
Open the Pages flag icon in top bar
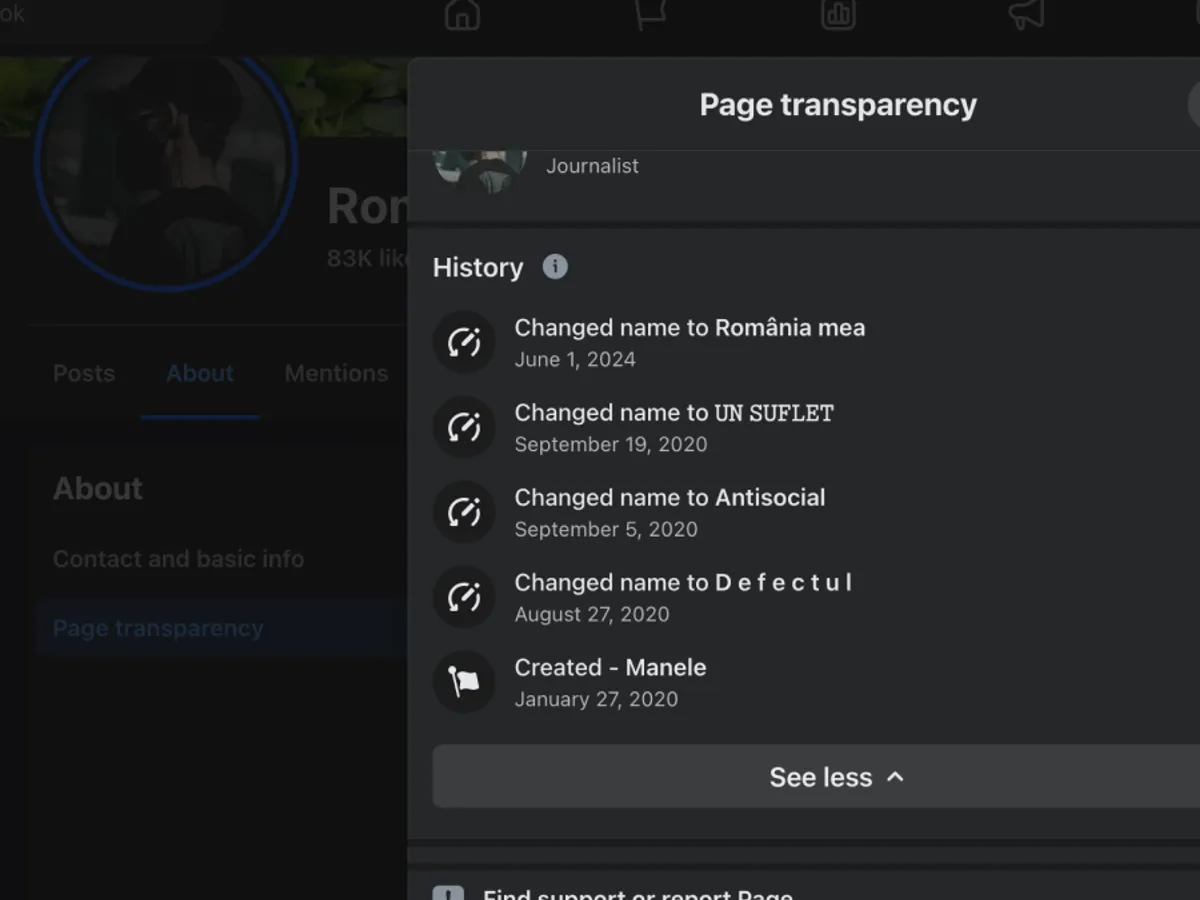[650, 15]
